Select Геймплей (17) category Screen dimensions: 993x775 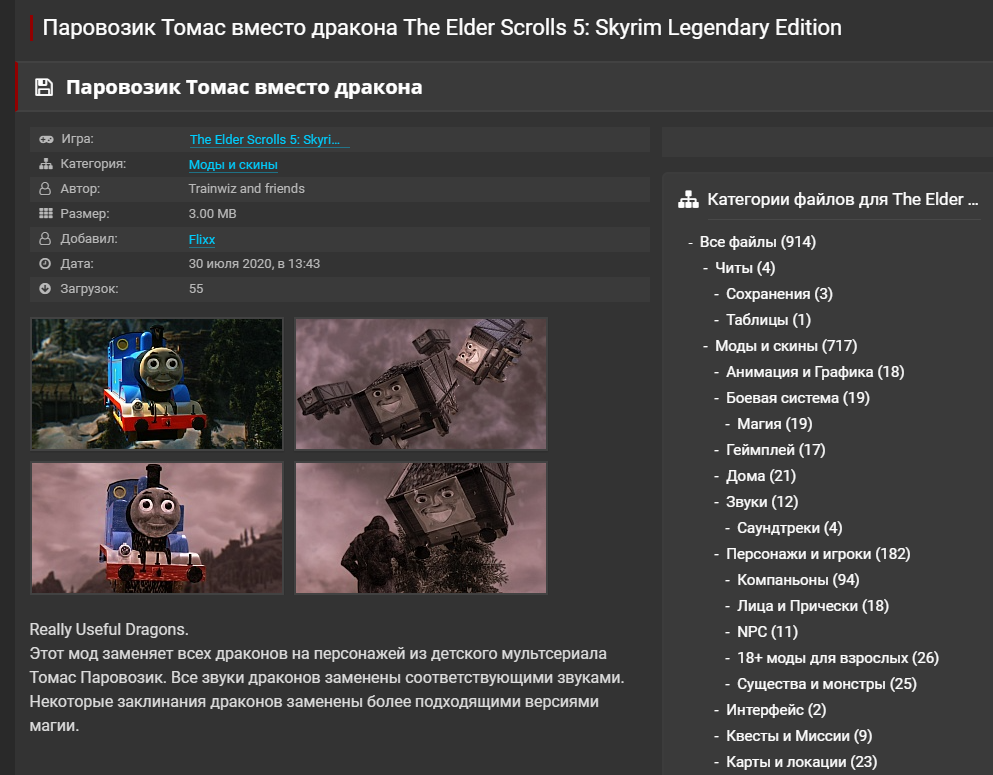[x=776, y=450]
